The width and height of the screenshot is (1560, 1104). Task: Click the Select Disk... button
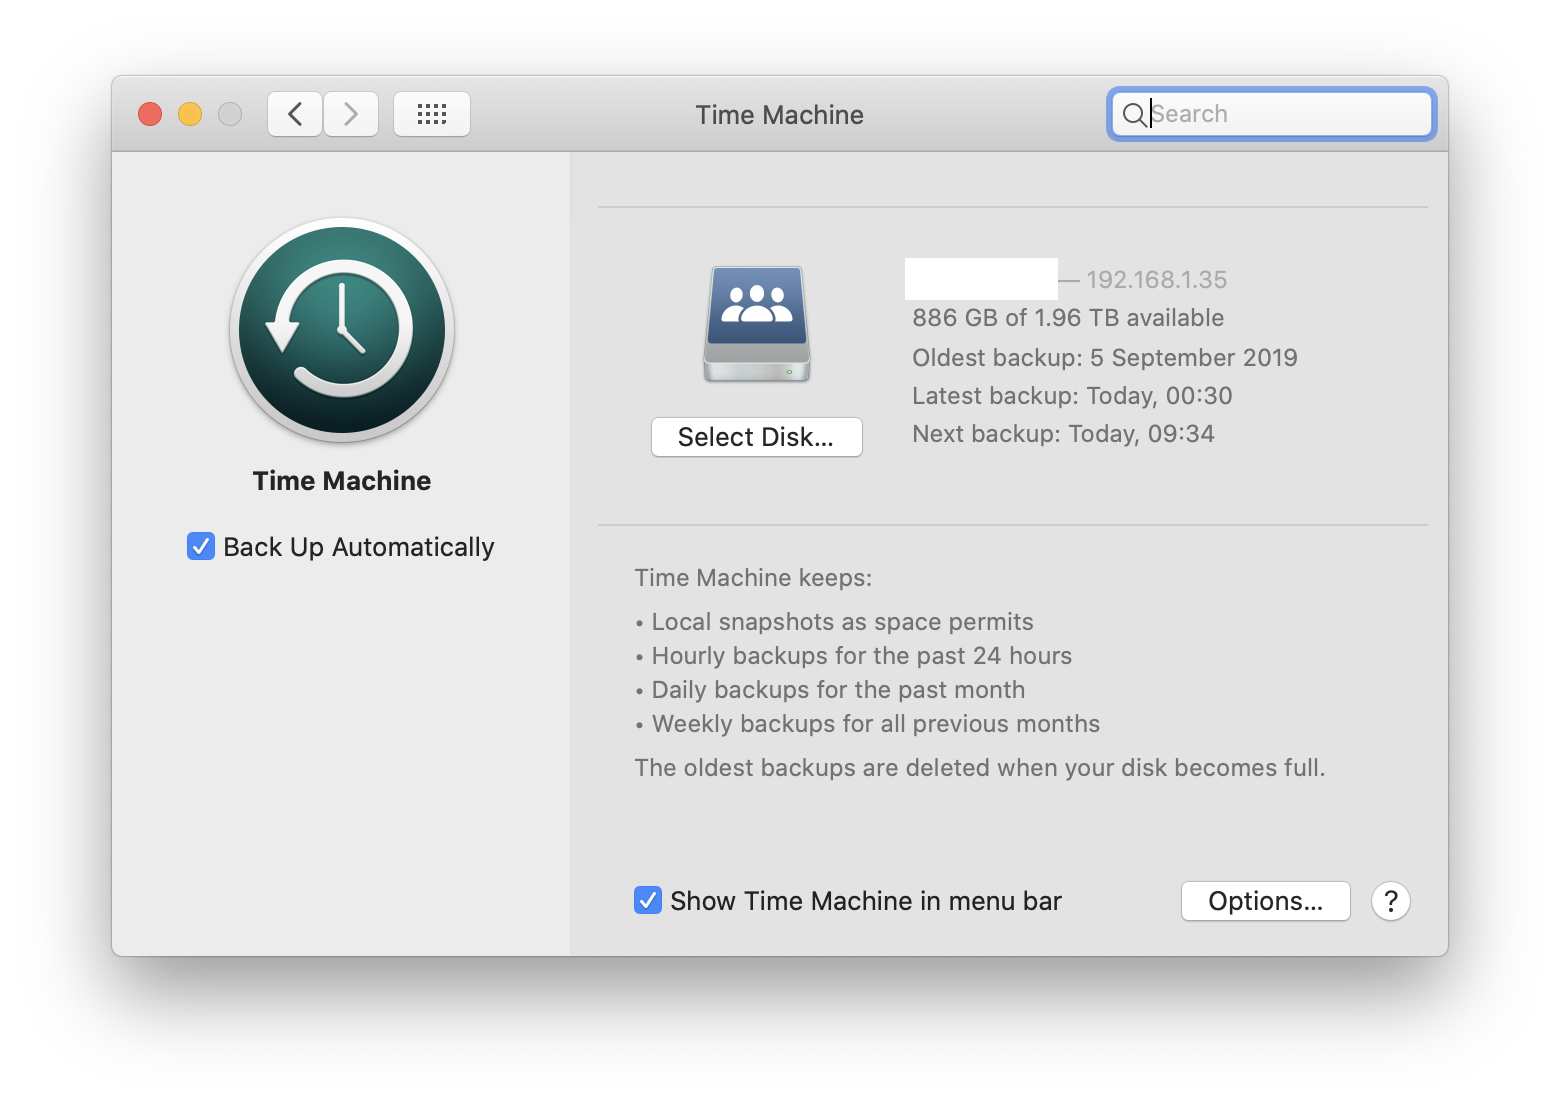click(x=757, y=437)
